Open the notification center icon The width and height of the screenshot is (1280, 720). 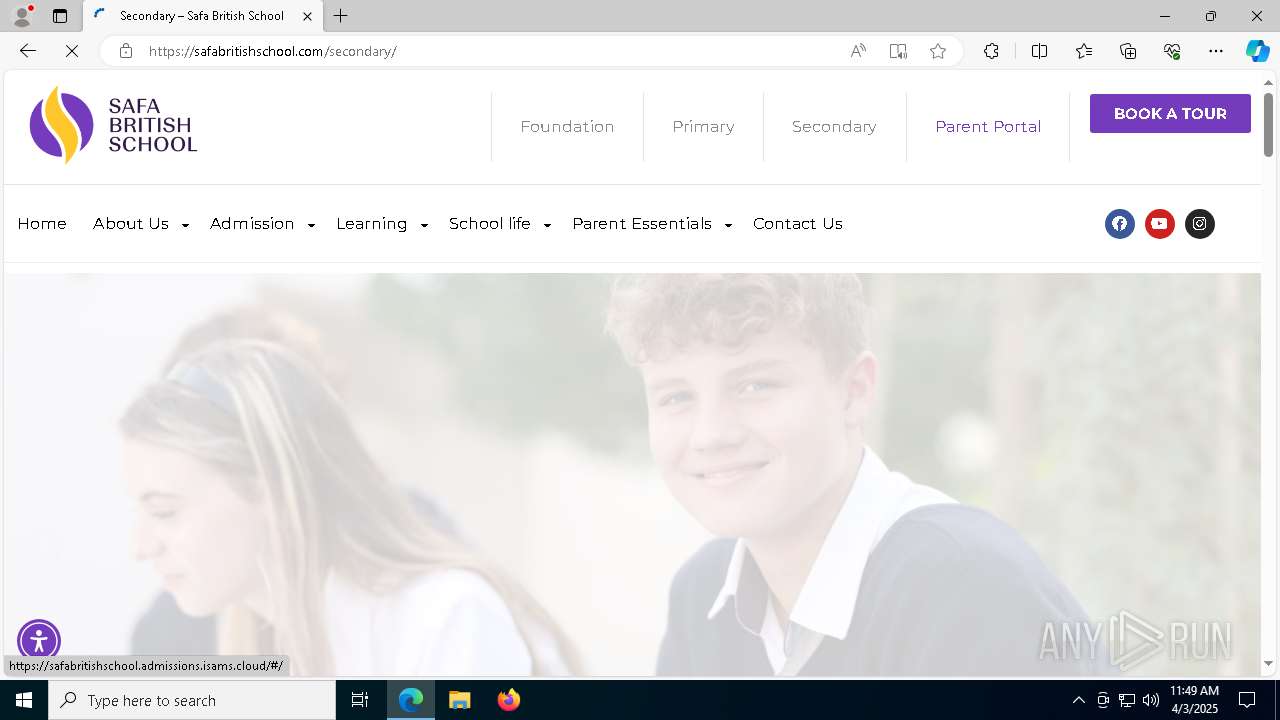pyautogui.click(x=1247, y=700)
